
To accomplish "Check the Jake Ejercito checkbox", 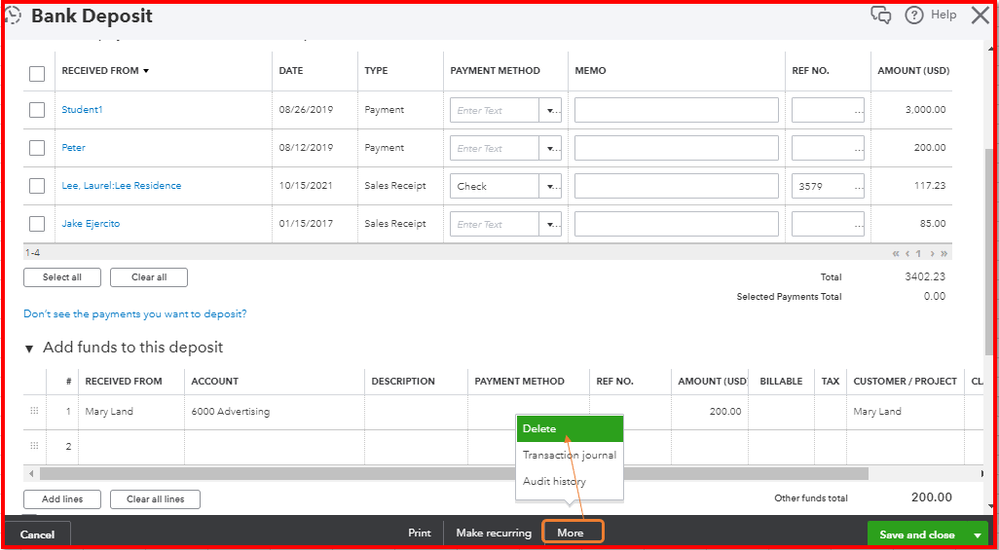I will coord(37,224).
